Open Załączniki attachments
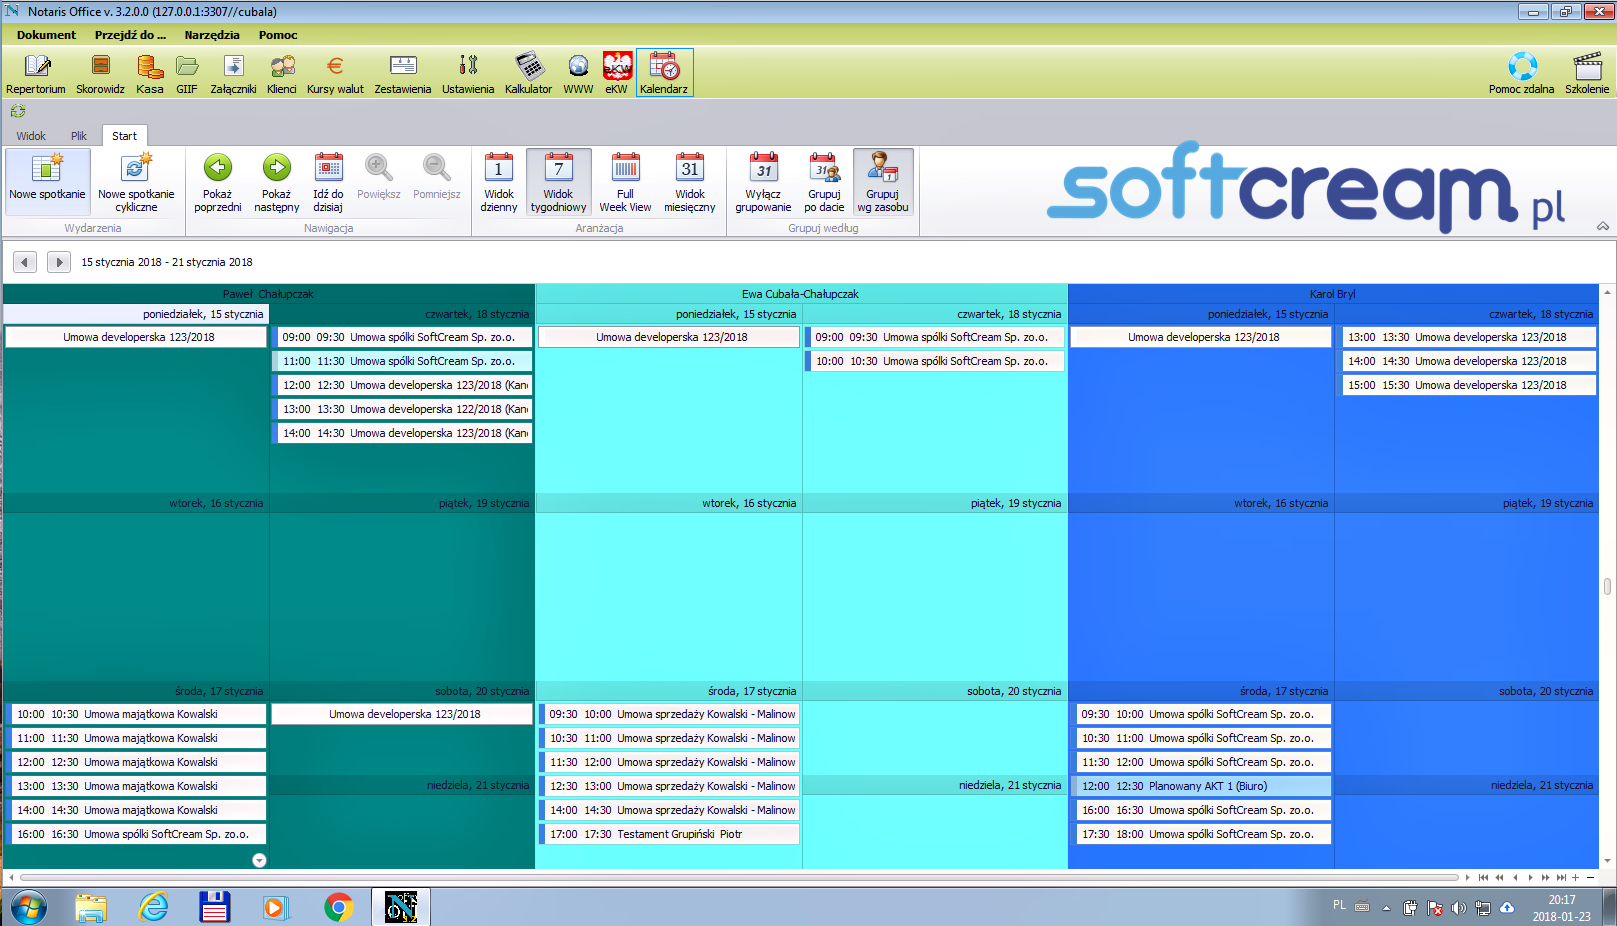The image size is (1617, 926). 233,74
